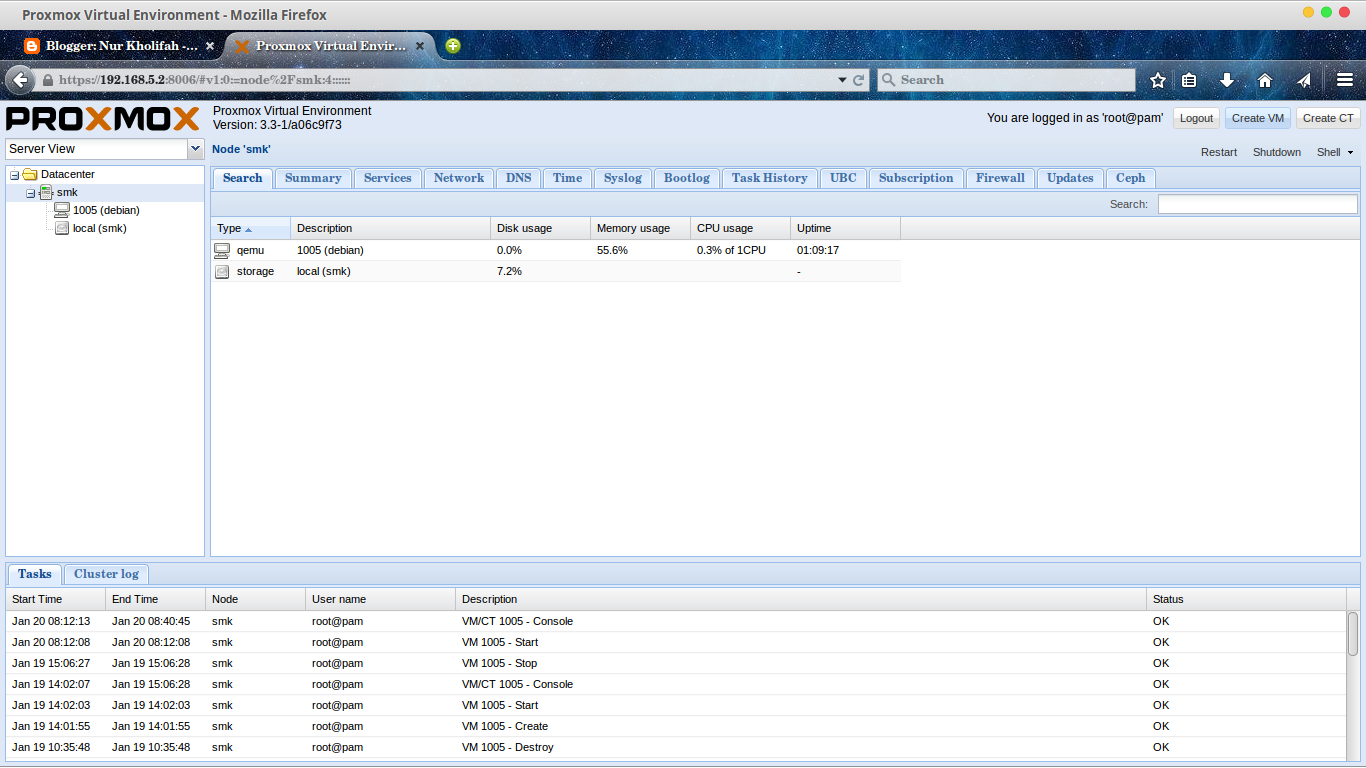Click the Create CT button
Viewport: 1366px width, 768px height.
tap(1328, 118)
